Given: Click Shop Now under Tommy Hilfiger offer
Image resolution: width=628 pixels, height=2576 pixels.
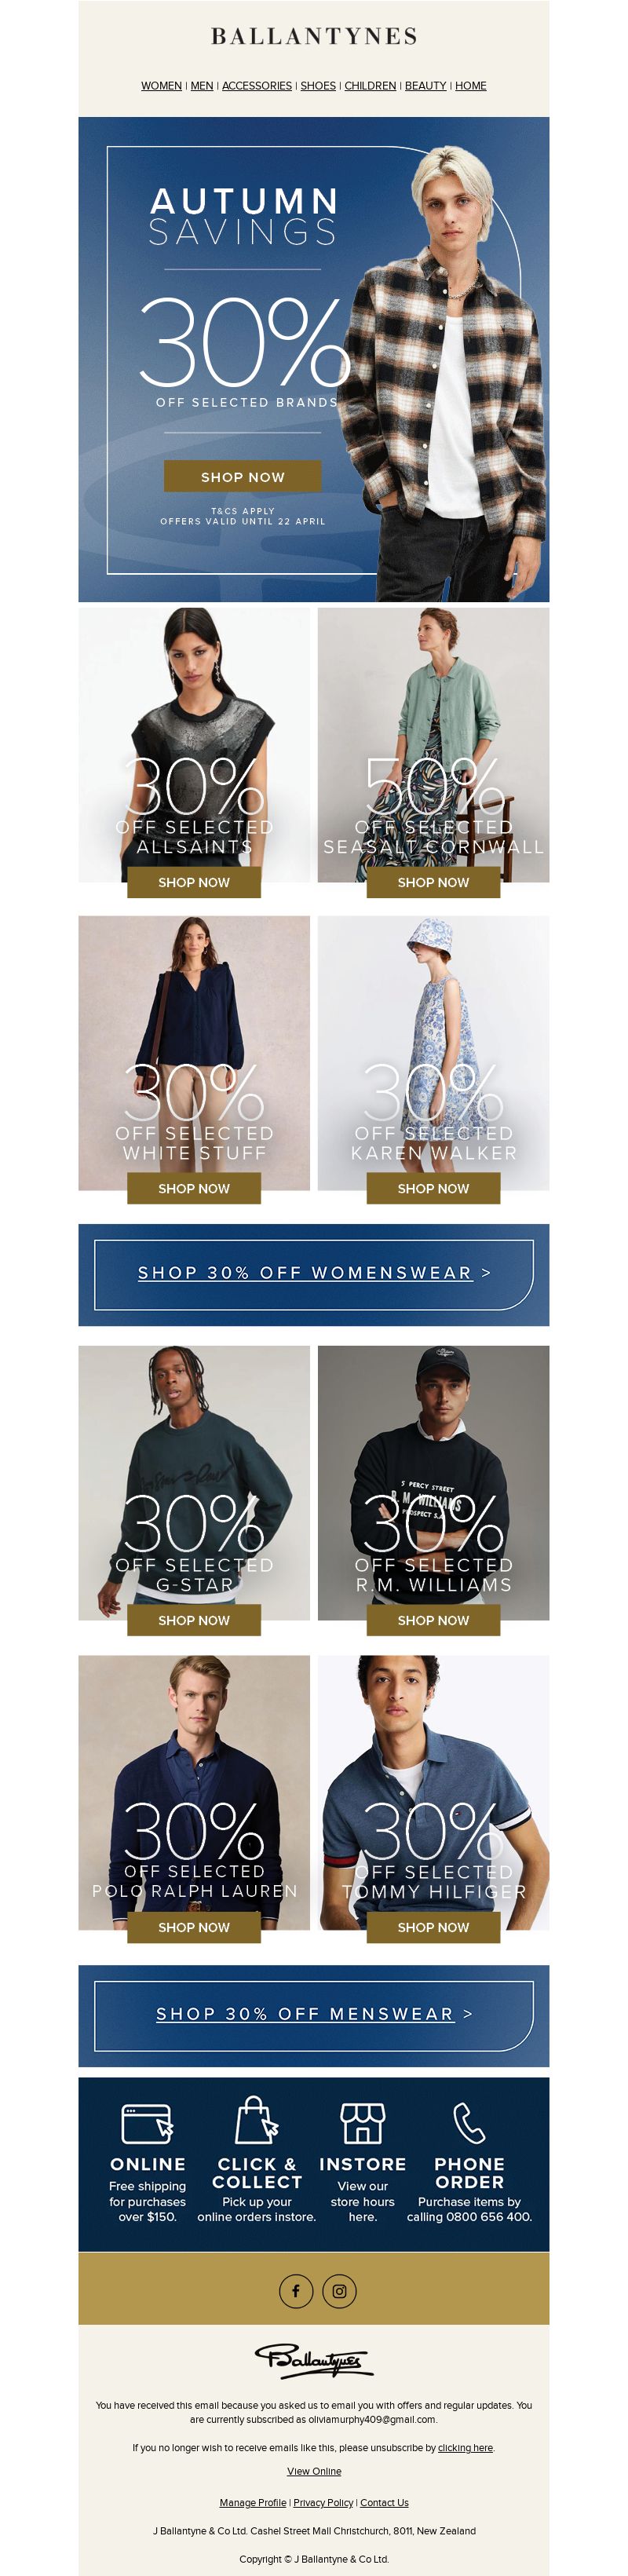Looking at the screenshot, I should [x=433, y=1927].
